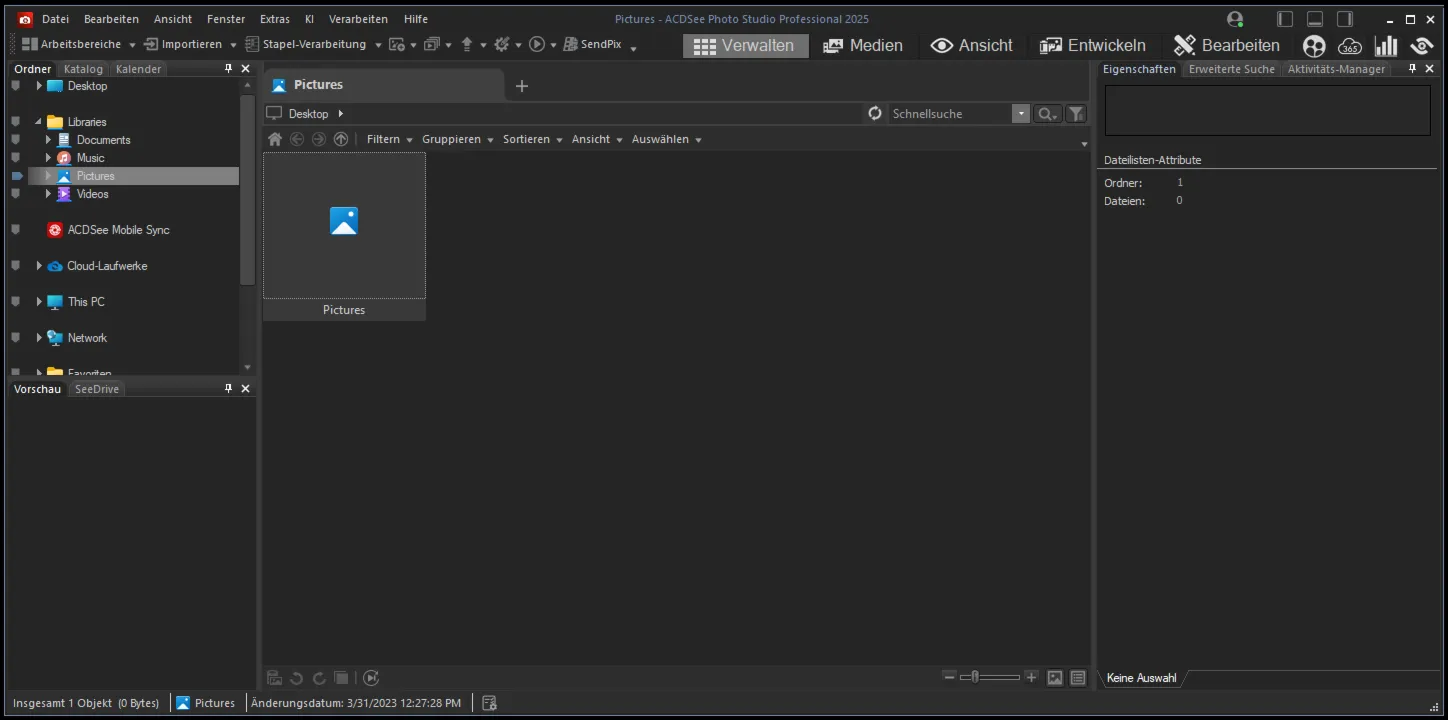Toggle easy-select marker beside Documents folder
Screen dimensions: 1448x720
click(16, 140)
